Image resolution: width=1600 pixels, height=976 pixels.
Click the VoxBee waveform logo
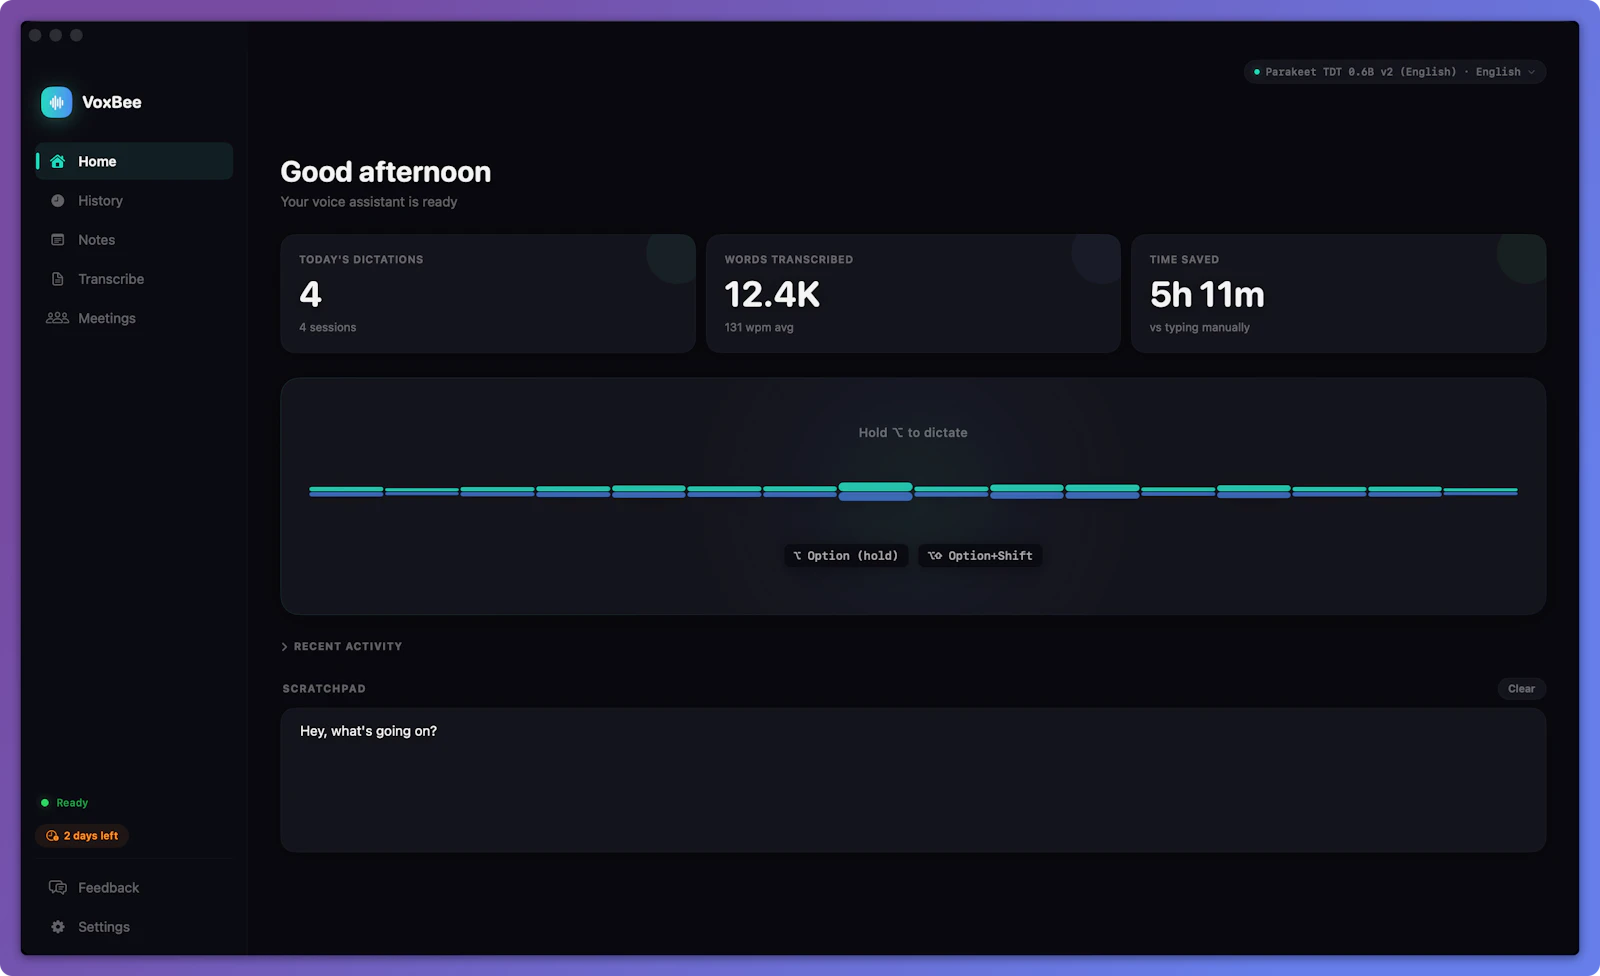pos(56,101)
